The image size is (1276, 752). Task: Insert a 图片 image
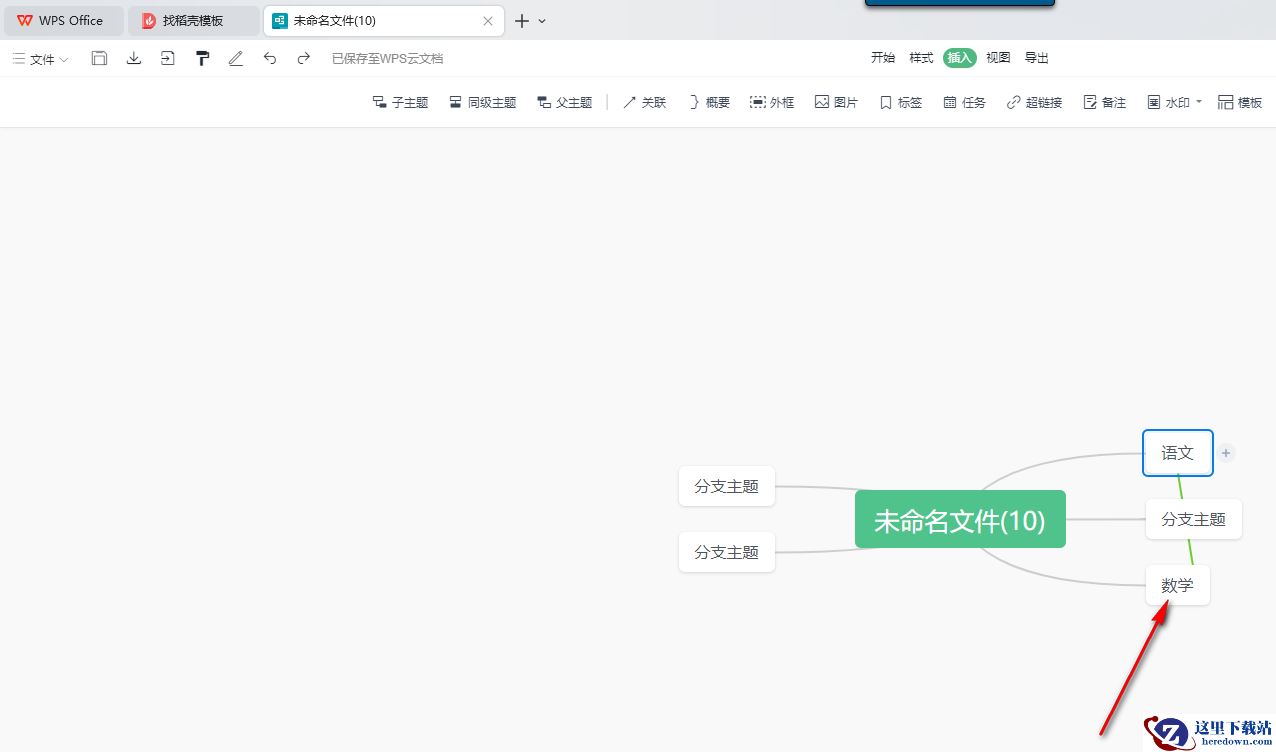coord(836,102)
